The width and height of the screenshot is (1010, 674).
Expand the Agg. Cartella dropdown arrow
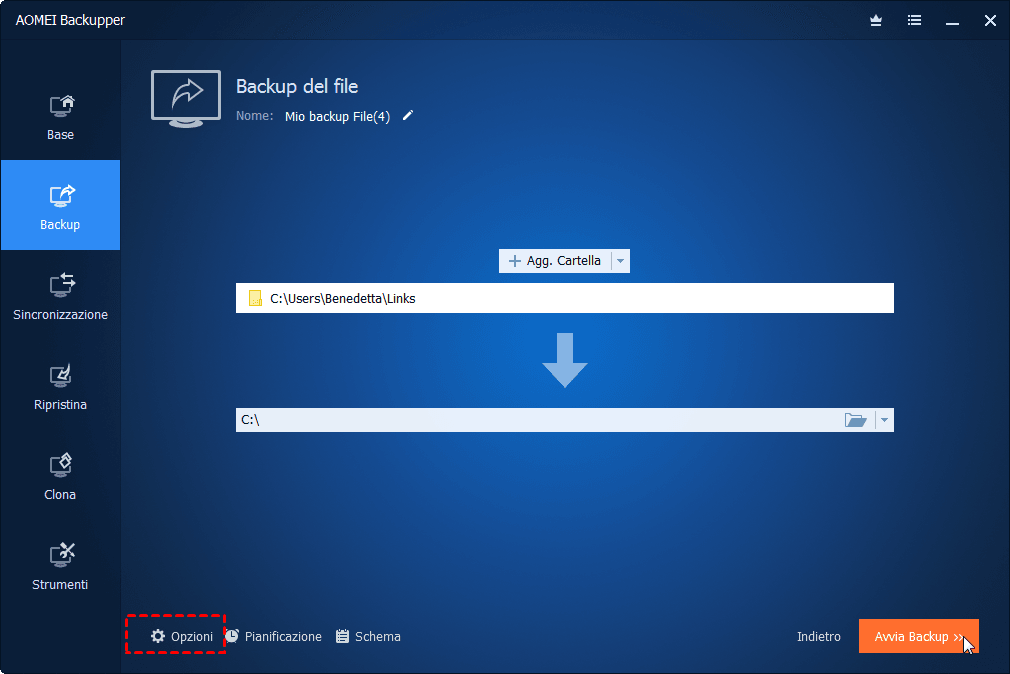(x=620, y=261)
